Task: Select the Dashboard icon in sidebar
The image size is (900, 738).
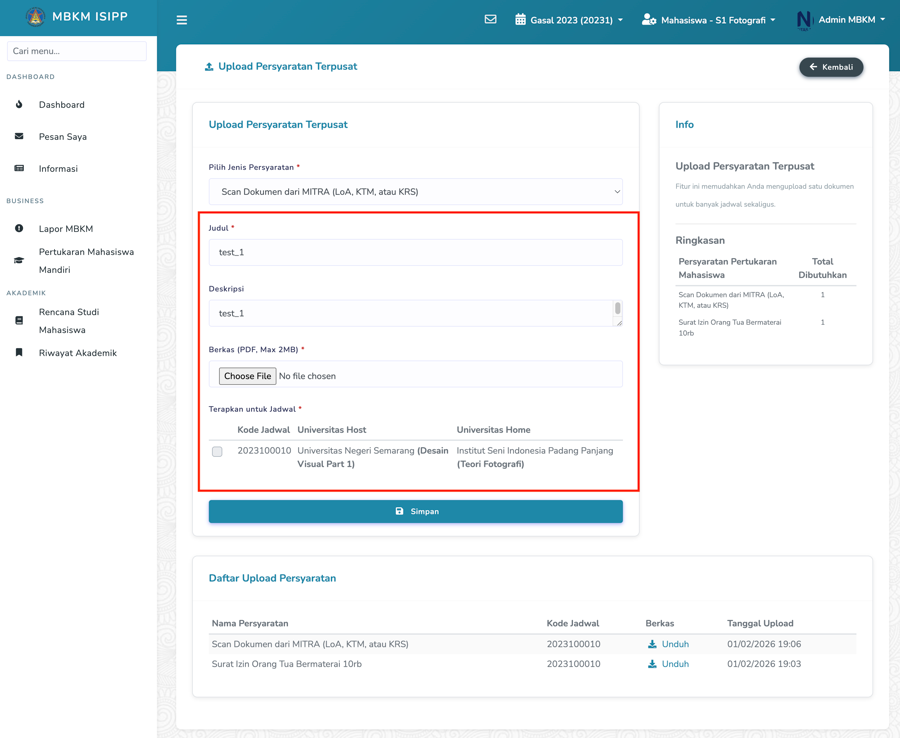Action: coord(18,104)
